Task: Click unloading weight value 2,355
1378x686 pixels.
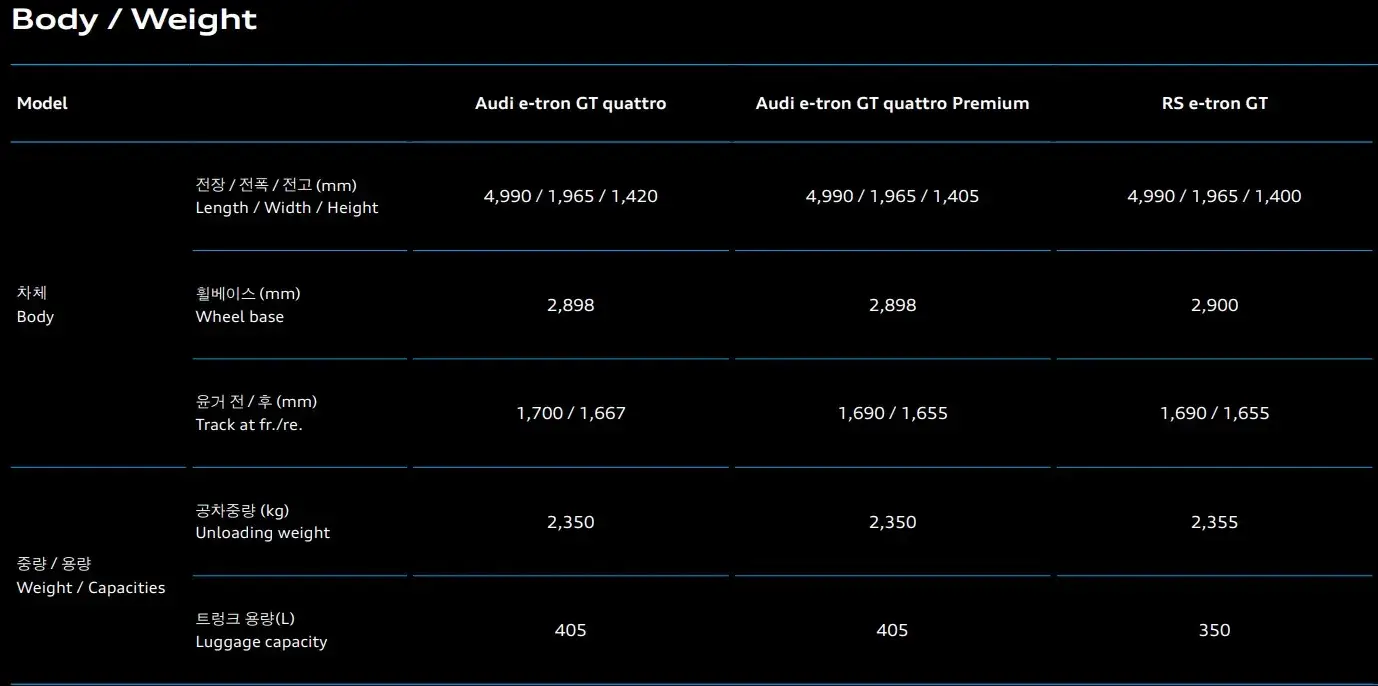Action: coord(1214,522)
